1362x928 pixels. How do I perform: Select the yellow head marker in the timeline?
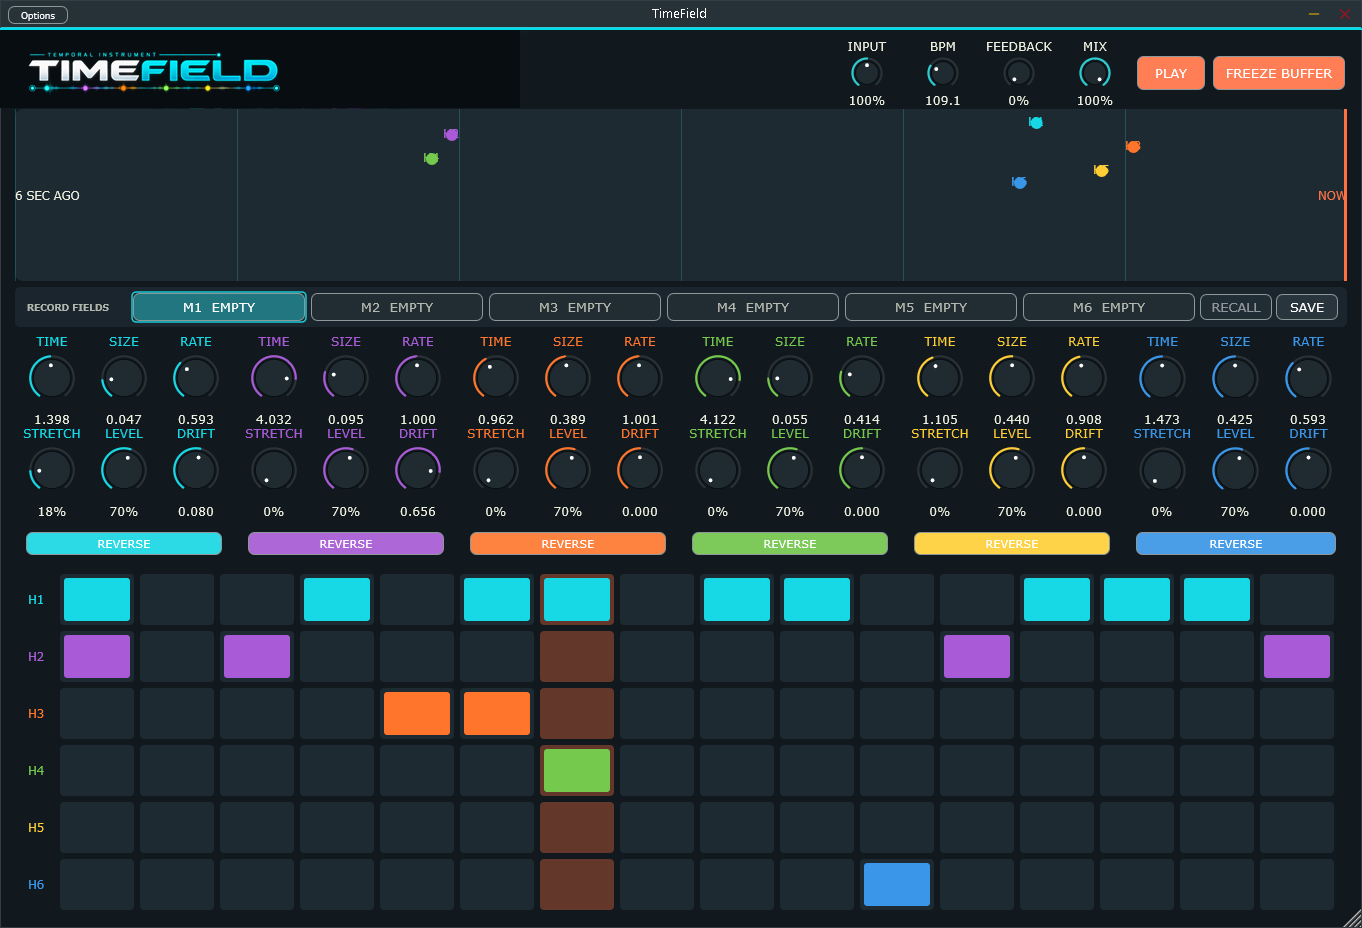tap(1101, 171)
